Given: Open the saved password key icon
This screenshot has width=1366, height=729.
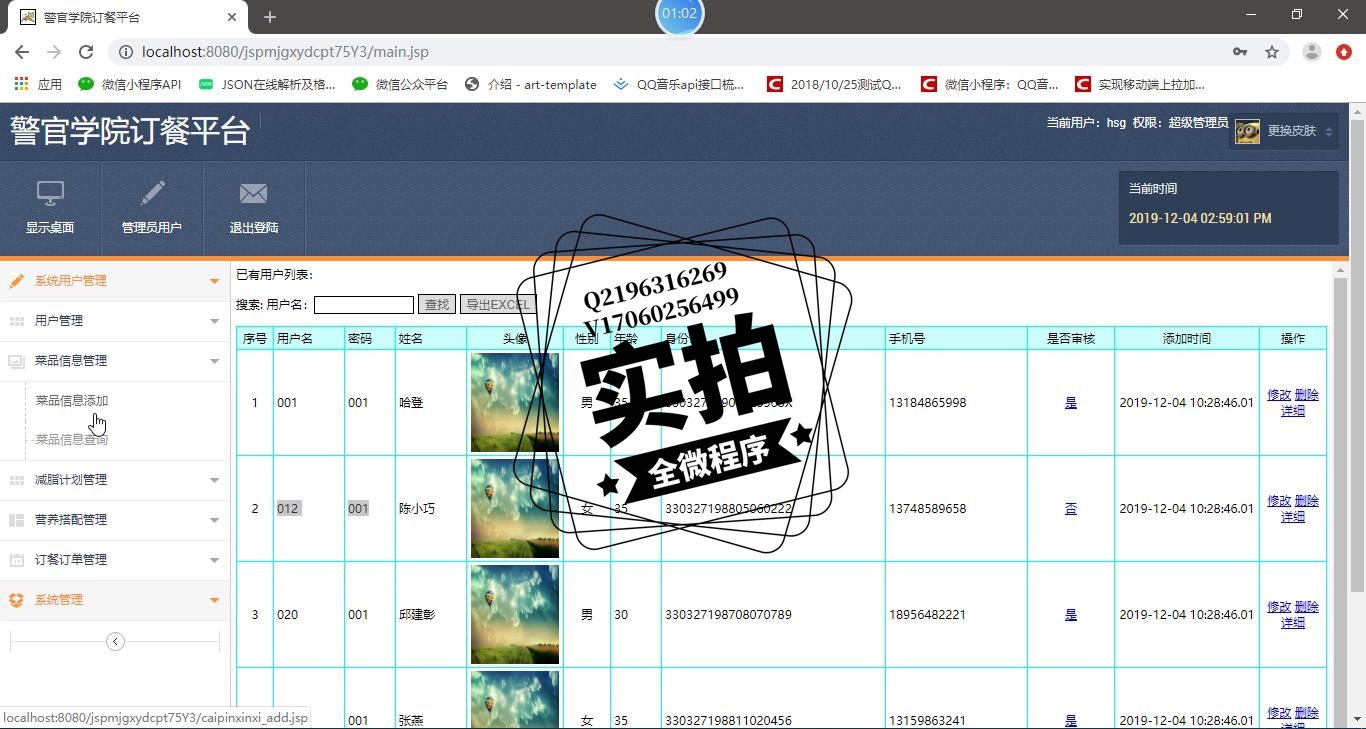Looking at the screenshot, I should pos(1240,52).
